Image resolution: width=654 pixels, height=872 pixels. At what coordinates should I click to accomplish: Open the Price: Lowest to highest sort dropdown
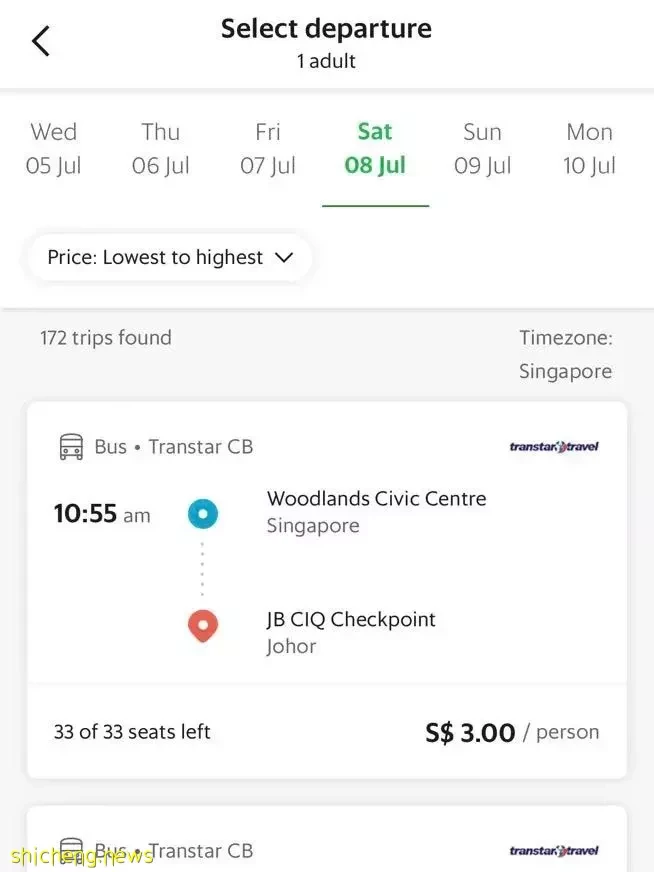[x=169, y=257]
